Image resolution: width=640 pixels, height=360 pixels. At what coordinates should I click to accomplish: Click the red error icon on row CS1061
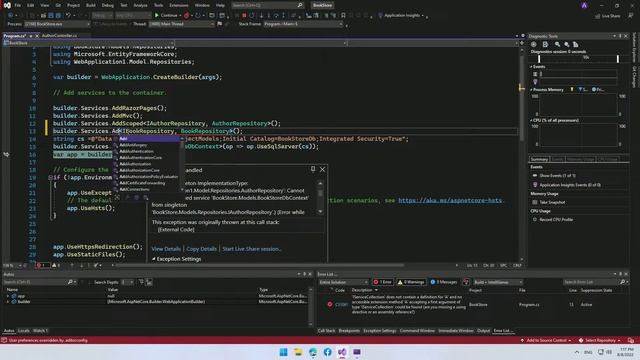coord(330,304)
